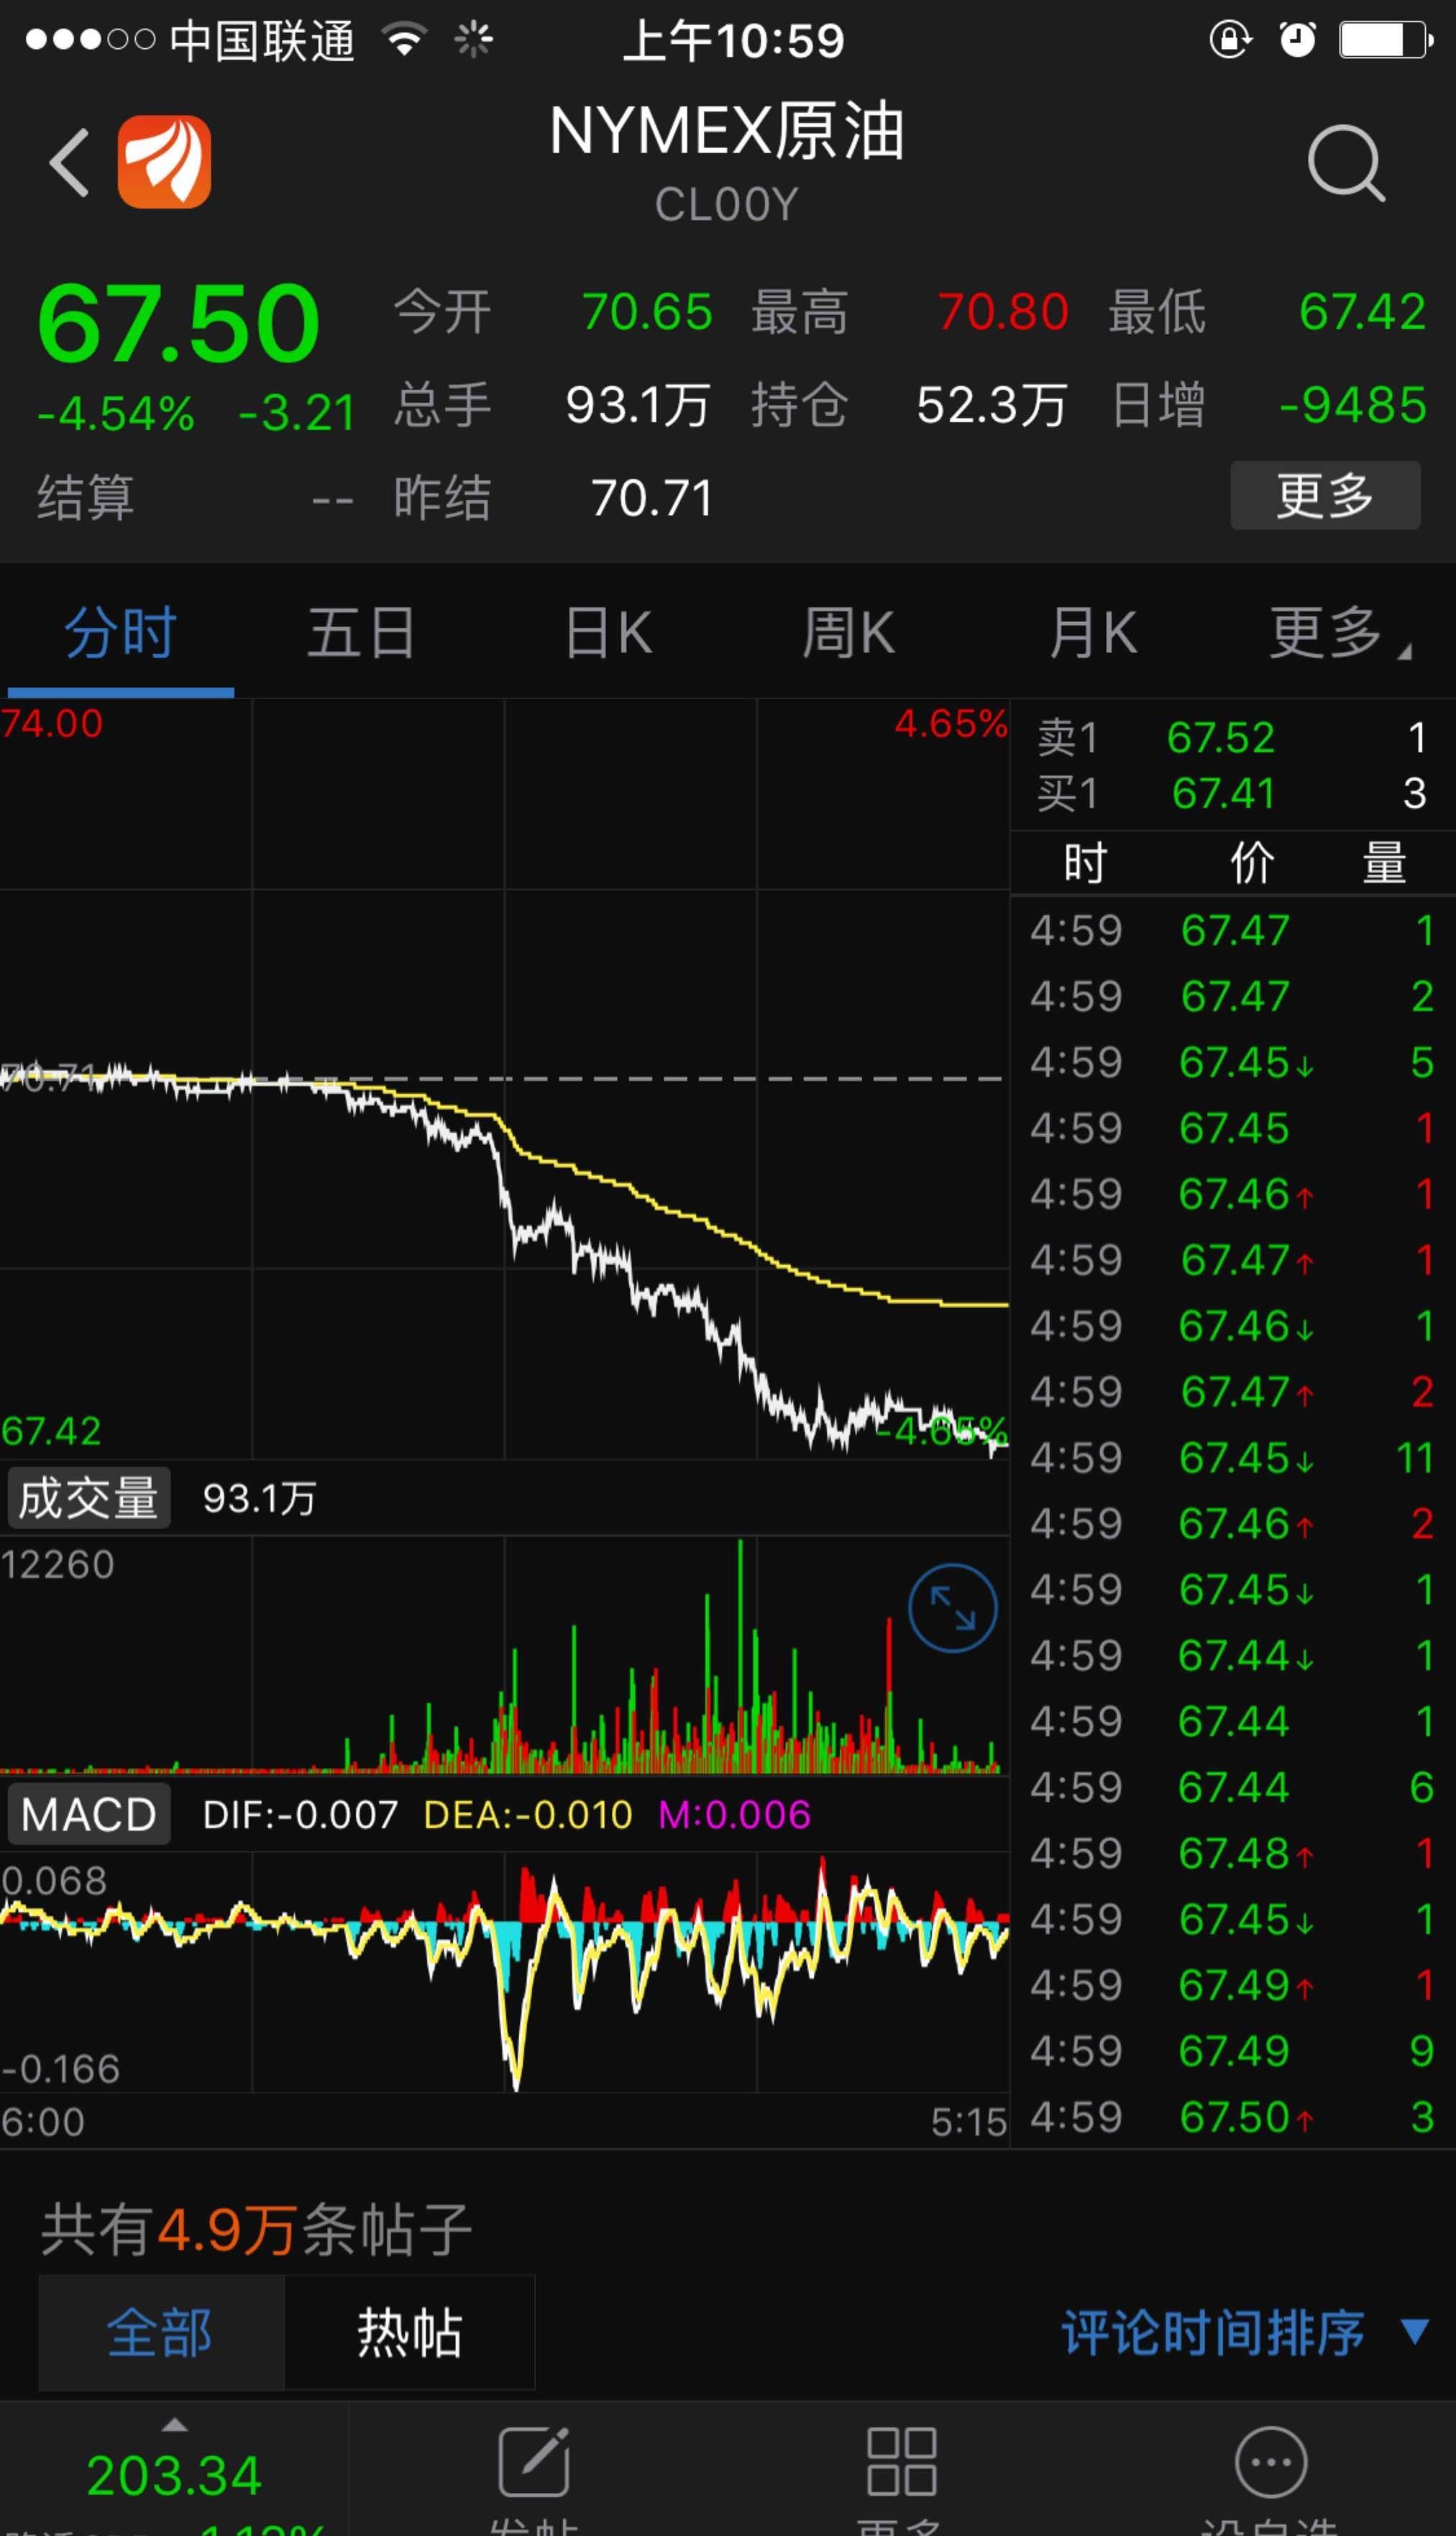Tap the 日增 value -9485
The width and height of the screenshot is (1456, 2536).
pos(1353,405)
